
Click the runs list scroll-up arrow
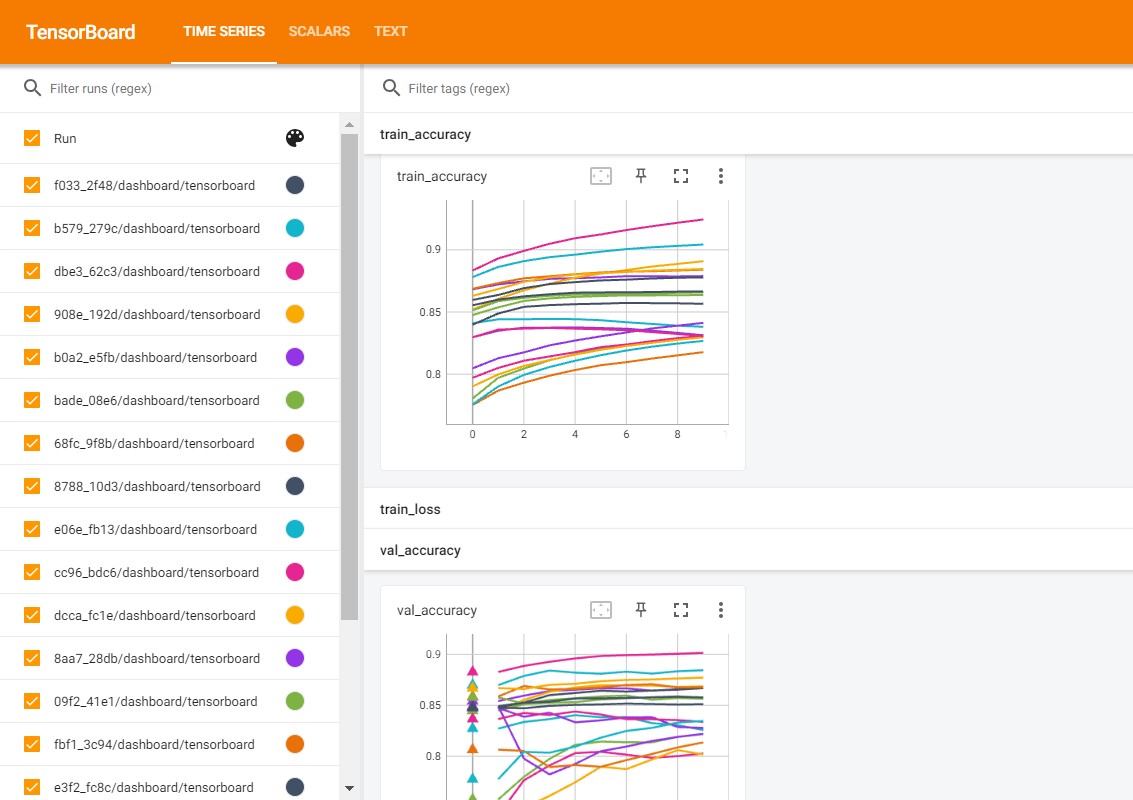pyautogui.click(x=350, y=125)
